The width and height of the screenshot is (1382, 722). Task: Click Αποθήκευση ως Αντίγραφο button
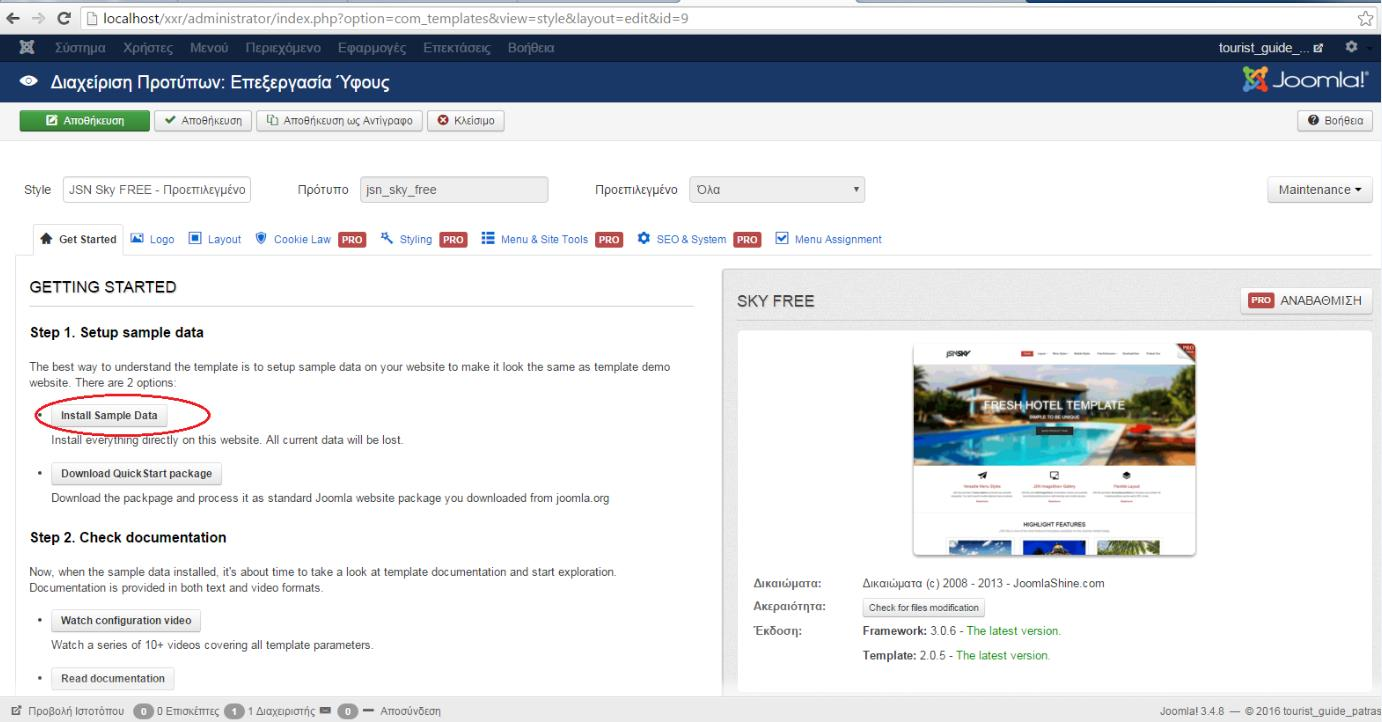340,120
